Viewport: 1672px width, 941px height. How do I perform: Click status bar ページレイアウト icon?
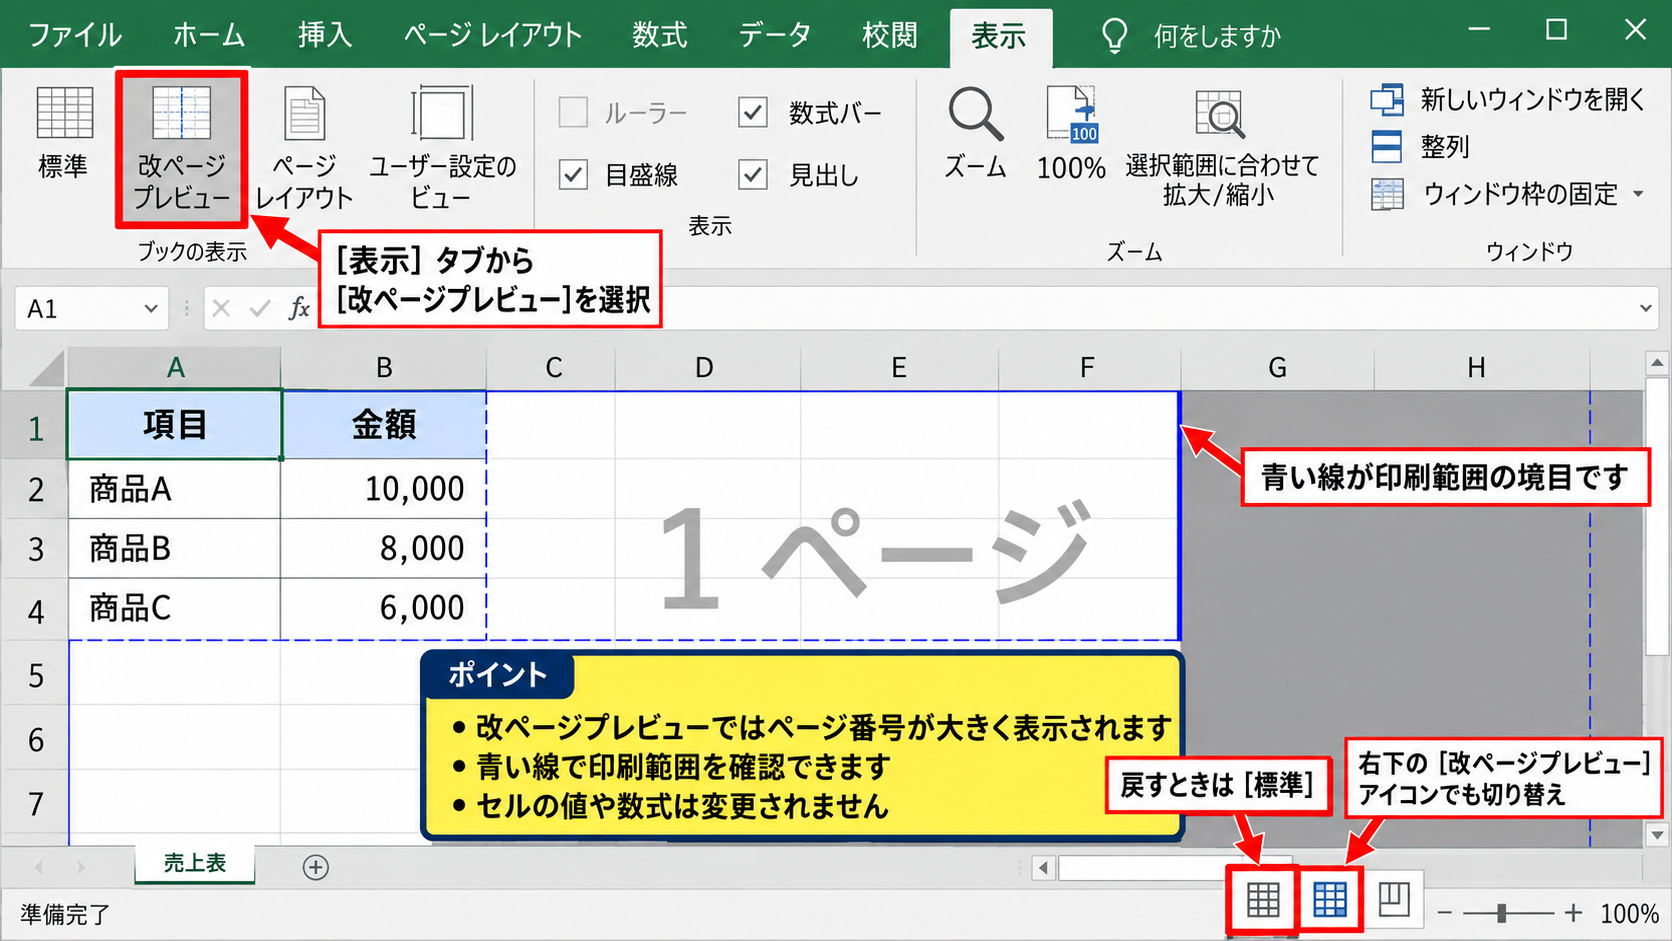pyautogui.click(x=1394, y=900)
